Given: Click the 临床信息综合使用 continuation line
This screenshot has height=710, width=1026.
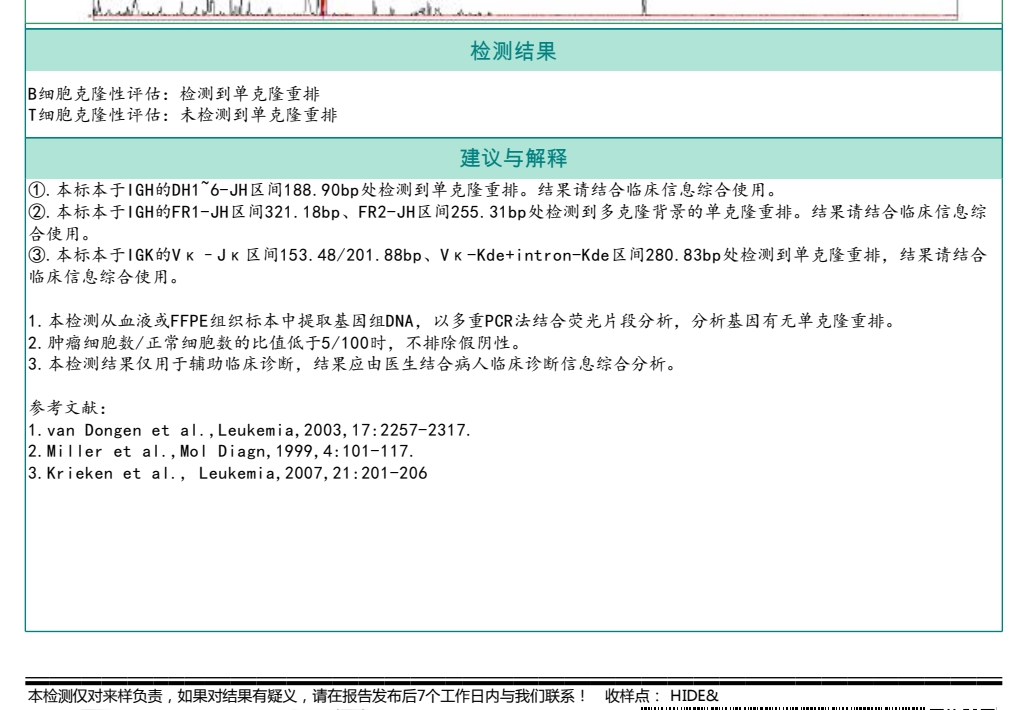Looking at the screenshot, I should coord(103,277).
